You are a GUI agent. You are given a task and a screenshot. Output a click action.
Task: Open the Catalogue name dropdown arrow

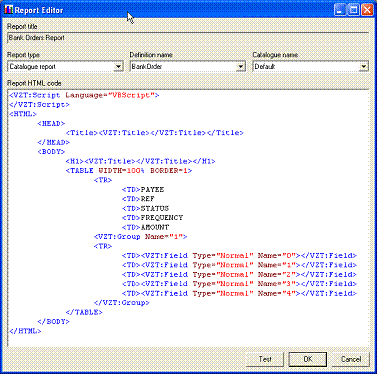363,67
